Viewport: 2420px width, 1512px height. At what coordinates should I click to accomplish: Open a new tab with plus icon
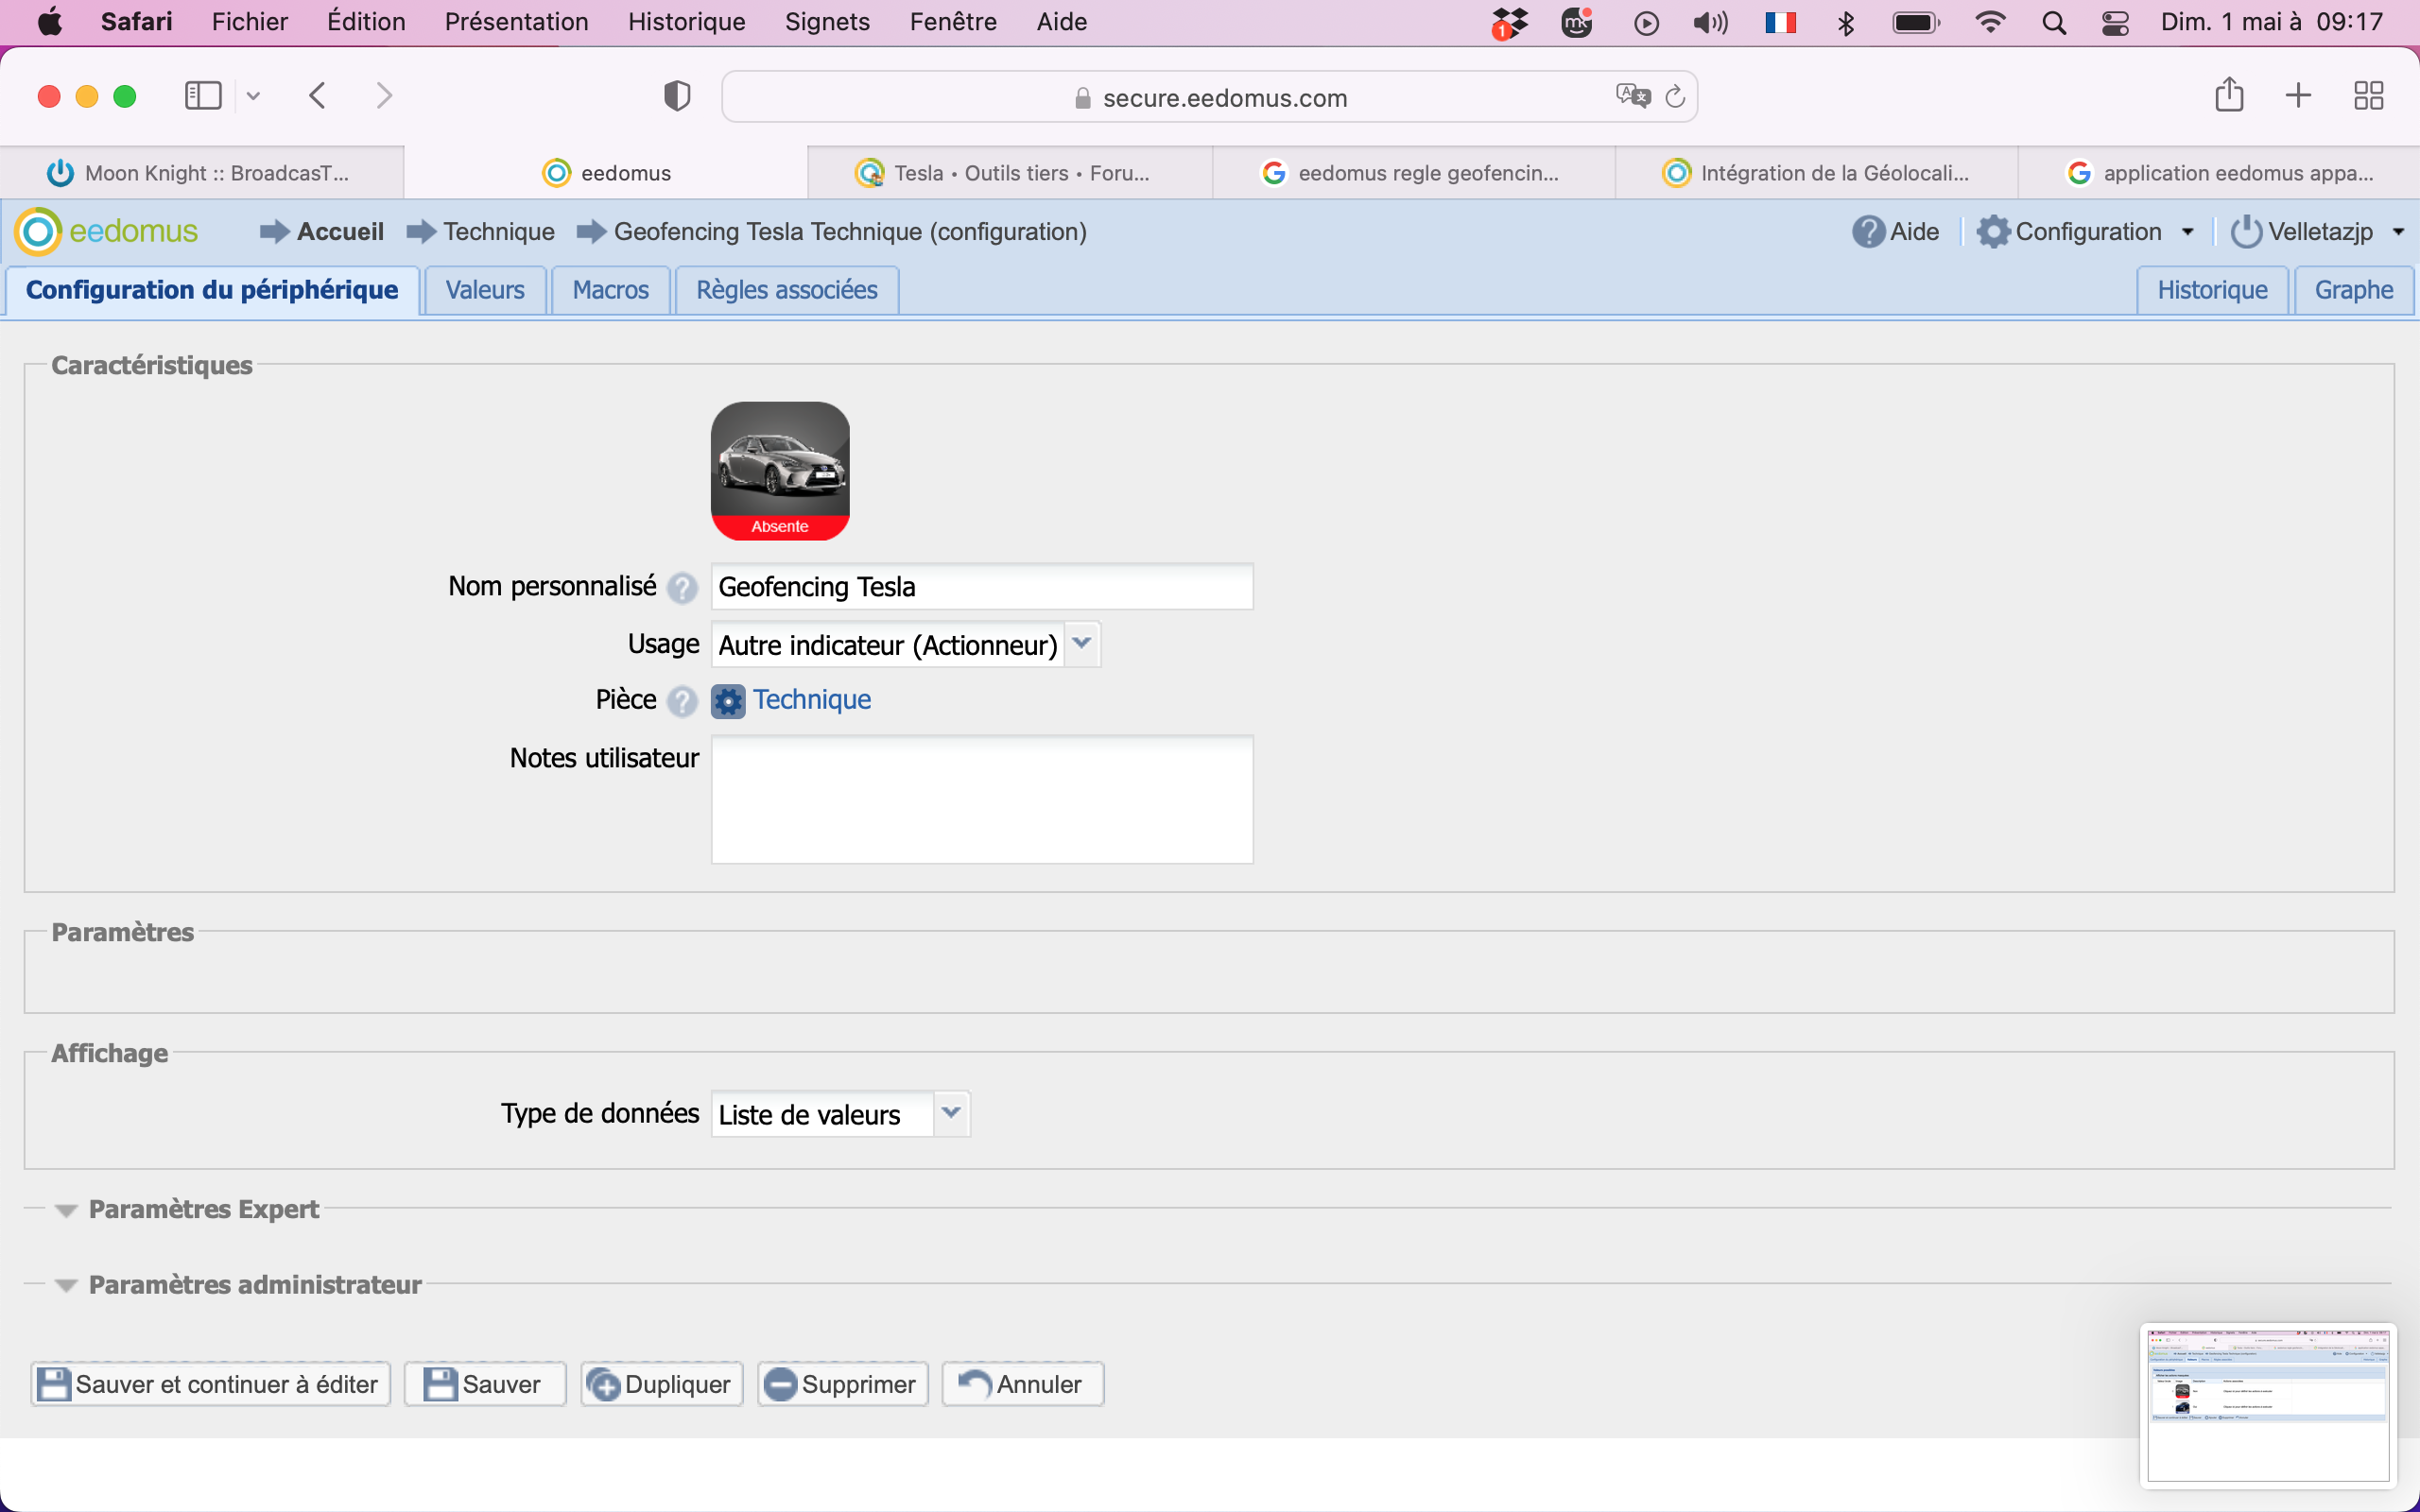pyautogui.click(x=2298, y=96)
